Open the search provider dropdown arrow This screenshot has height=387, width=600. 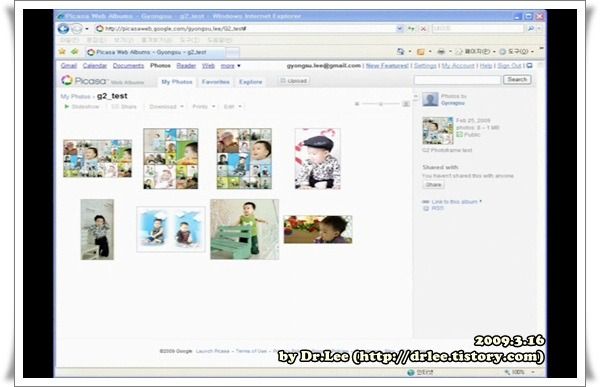[x=539, y=29]
